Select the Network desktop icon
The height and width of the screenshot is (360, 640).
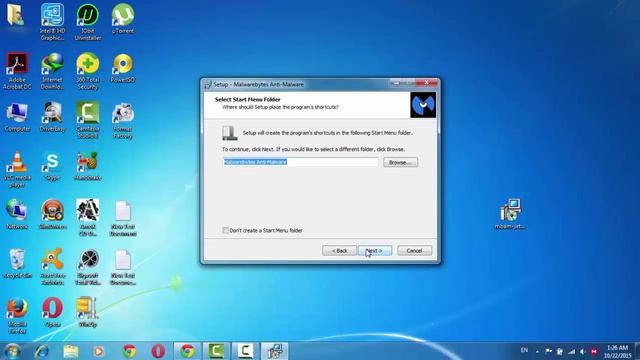point(17,215)
